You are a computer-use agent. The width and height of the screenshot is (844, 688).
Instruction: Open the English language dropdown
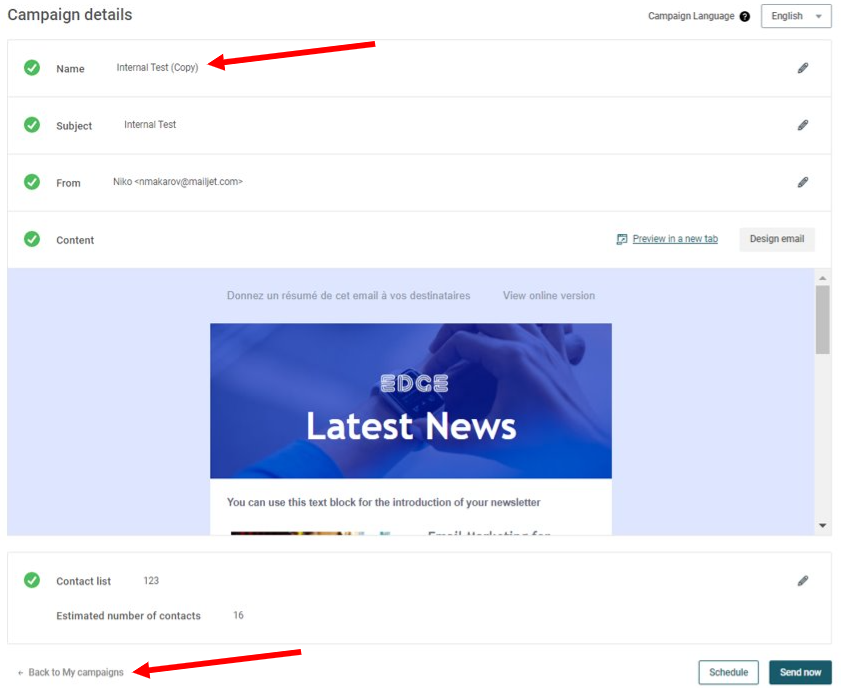pos(796,16)
